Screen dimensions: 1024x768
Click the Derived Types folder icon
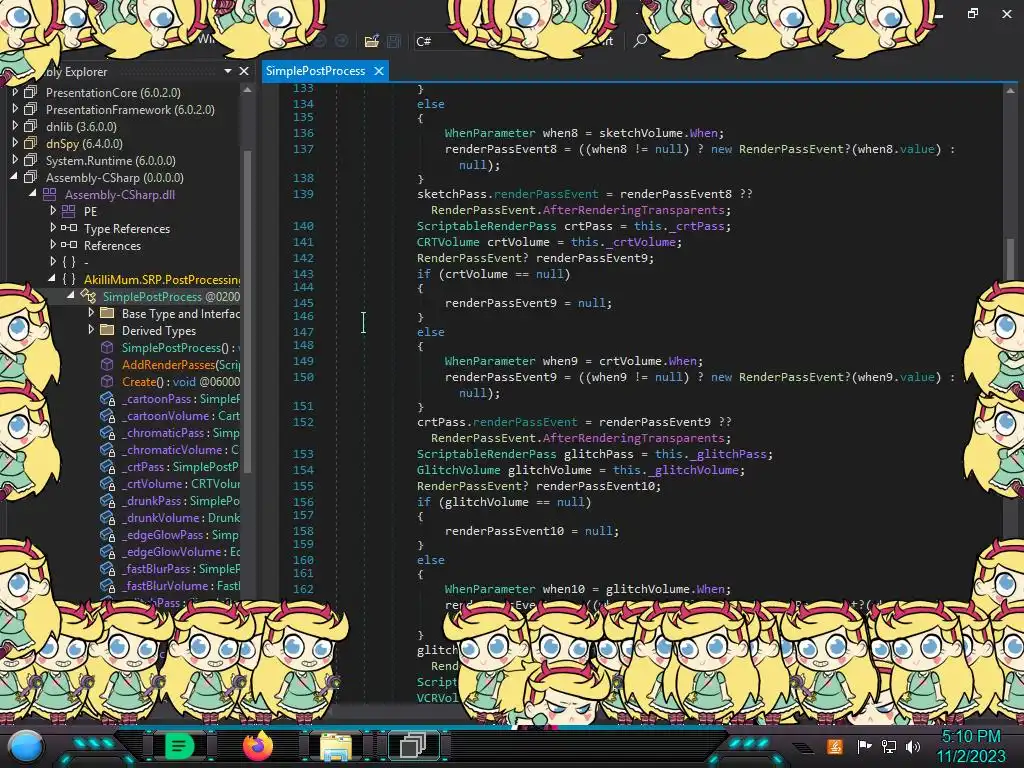107,330
